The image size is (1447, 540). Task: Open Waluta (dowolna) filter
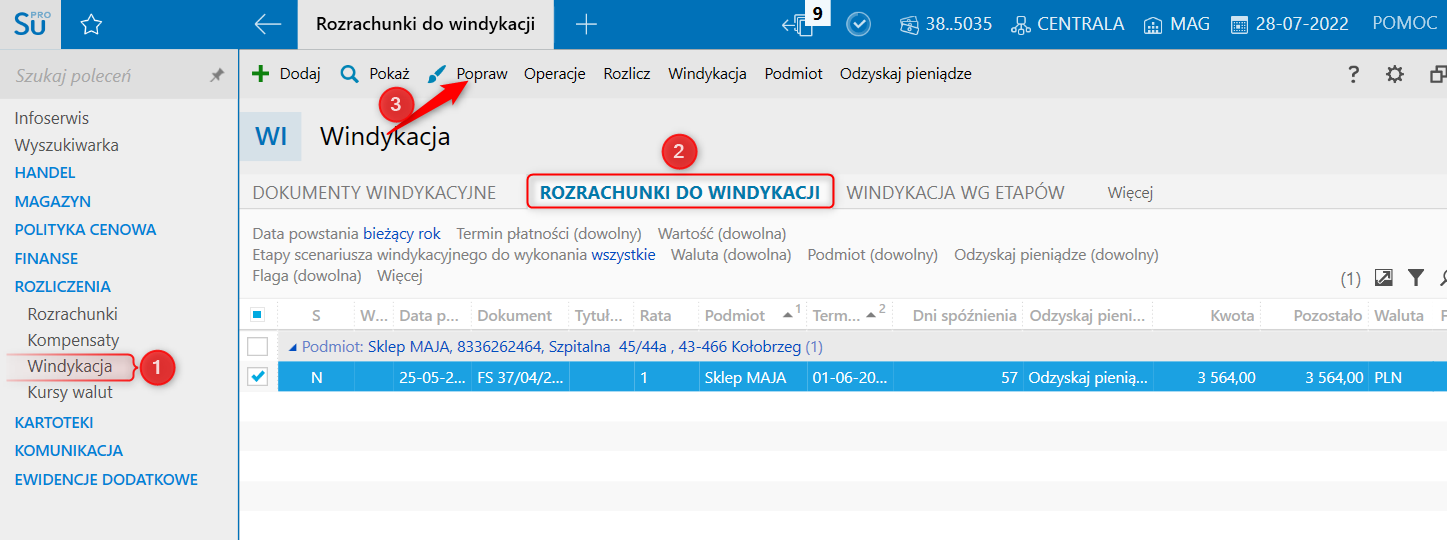[x=731, y=255]
